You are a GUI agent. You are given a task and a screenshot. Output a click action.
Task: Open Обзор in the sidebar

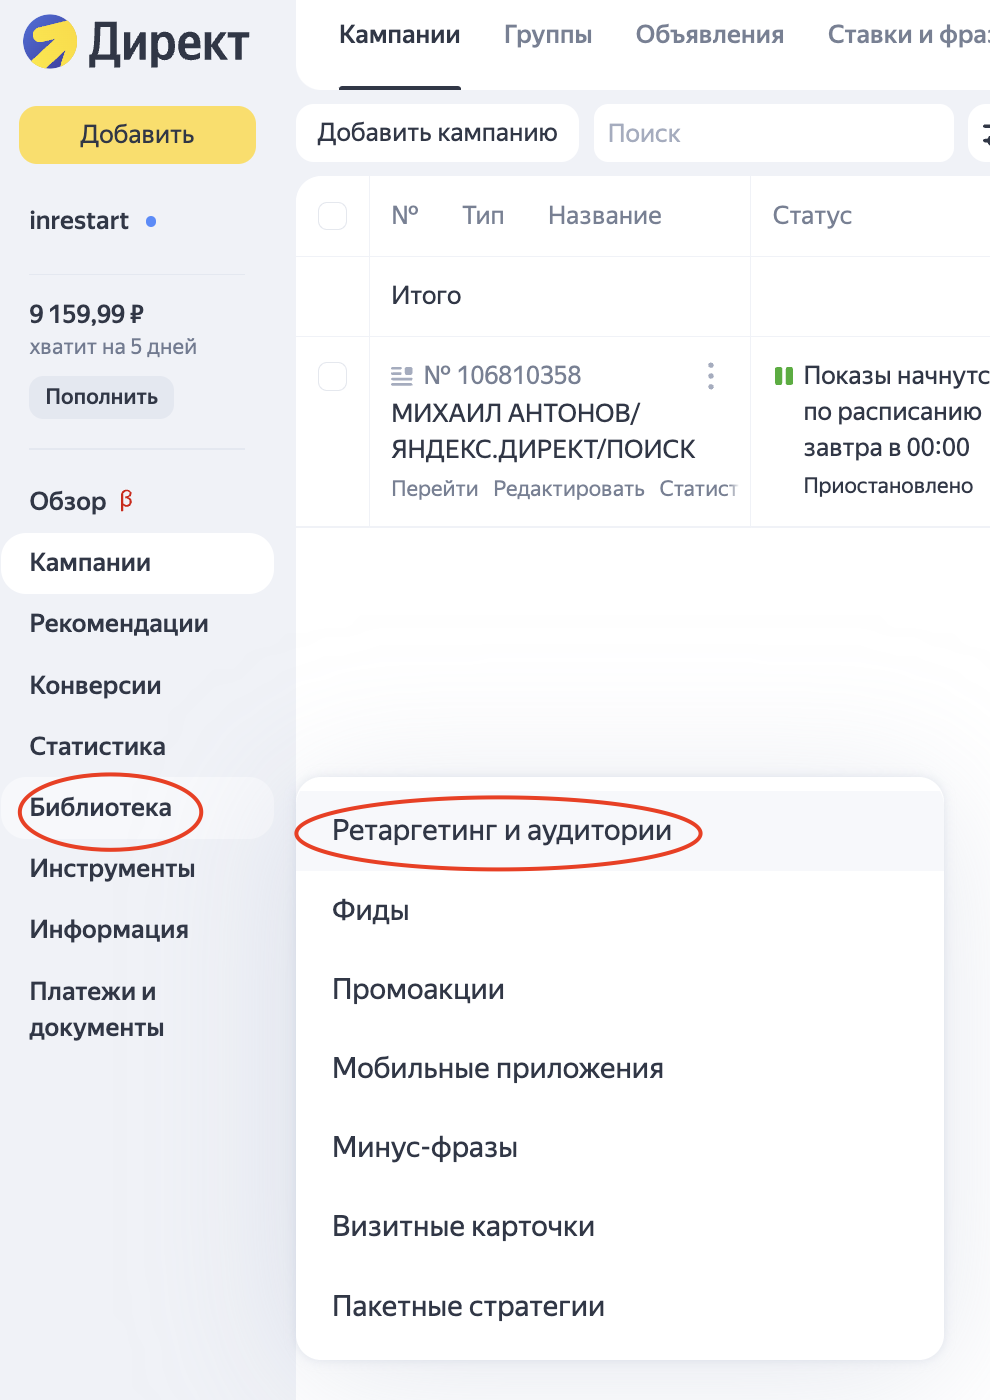[68, 501]
